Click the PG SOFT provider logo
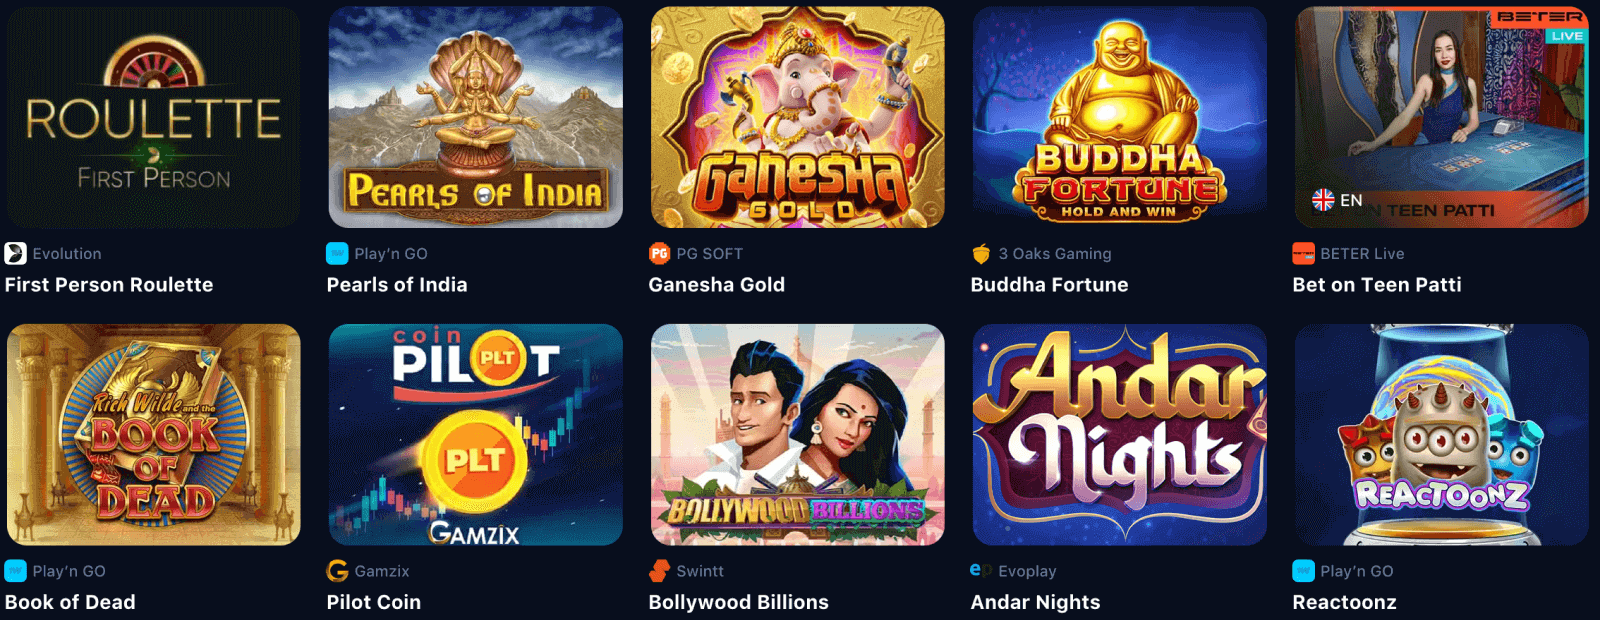Screen dimensions: 1600x620 click(659, 253)
